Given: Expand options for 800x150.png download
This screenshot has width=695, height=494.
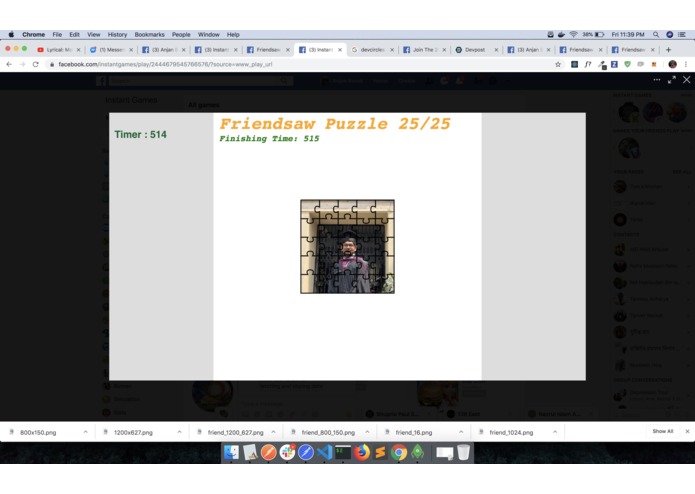Looking at the screenshot, I should coord(86,432).
